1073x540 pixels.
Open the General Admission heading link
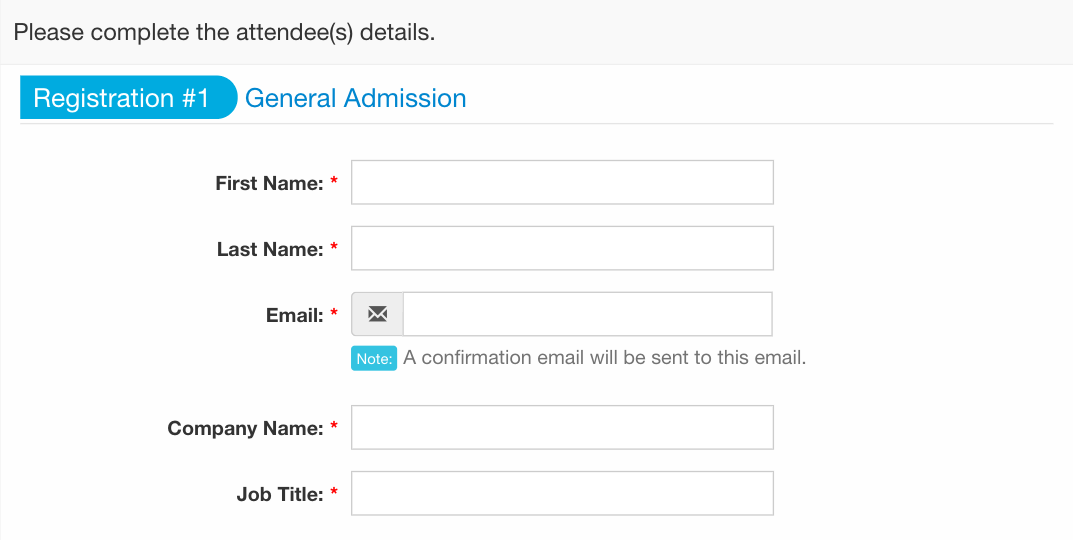355,98
